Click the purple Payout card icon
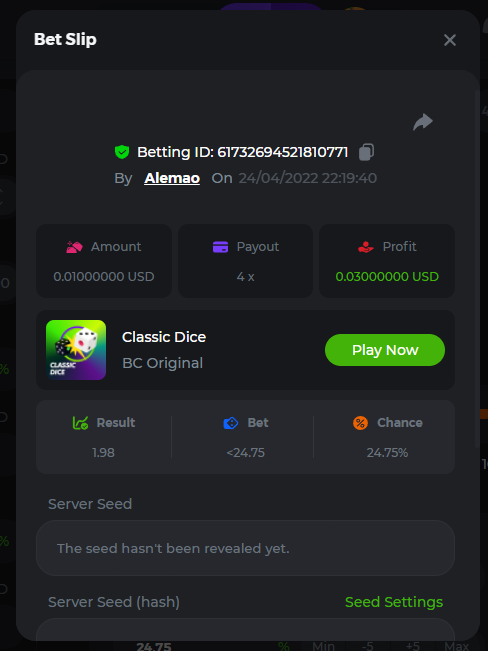Screen dimensions: 488x651 [220, 247]
